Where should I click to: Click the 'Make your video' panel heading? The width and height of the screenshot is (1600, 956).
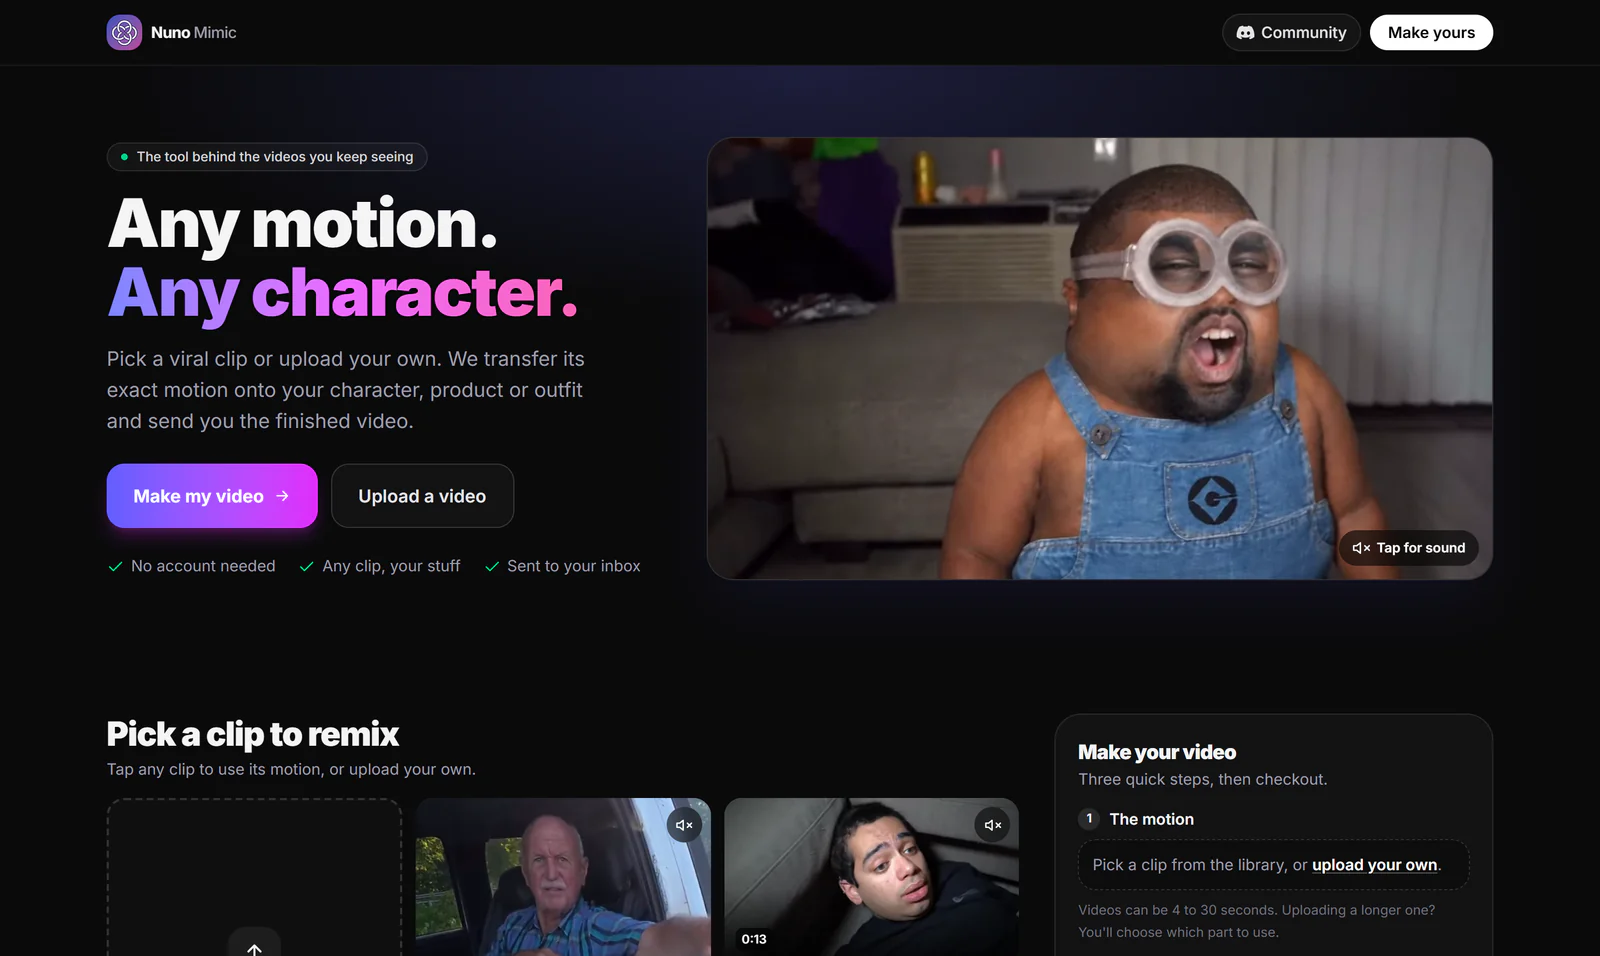click(x=1157, y=752)
